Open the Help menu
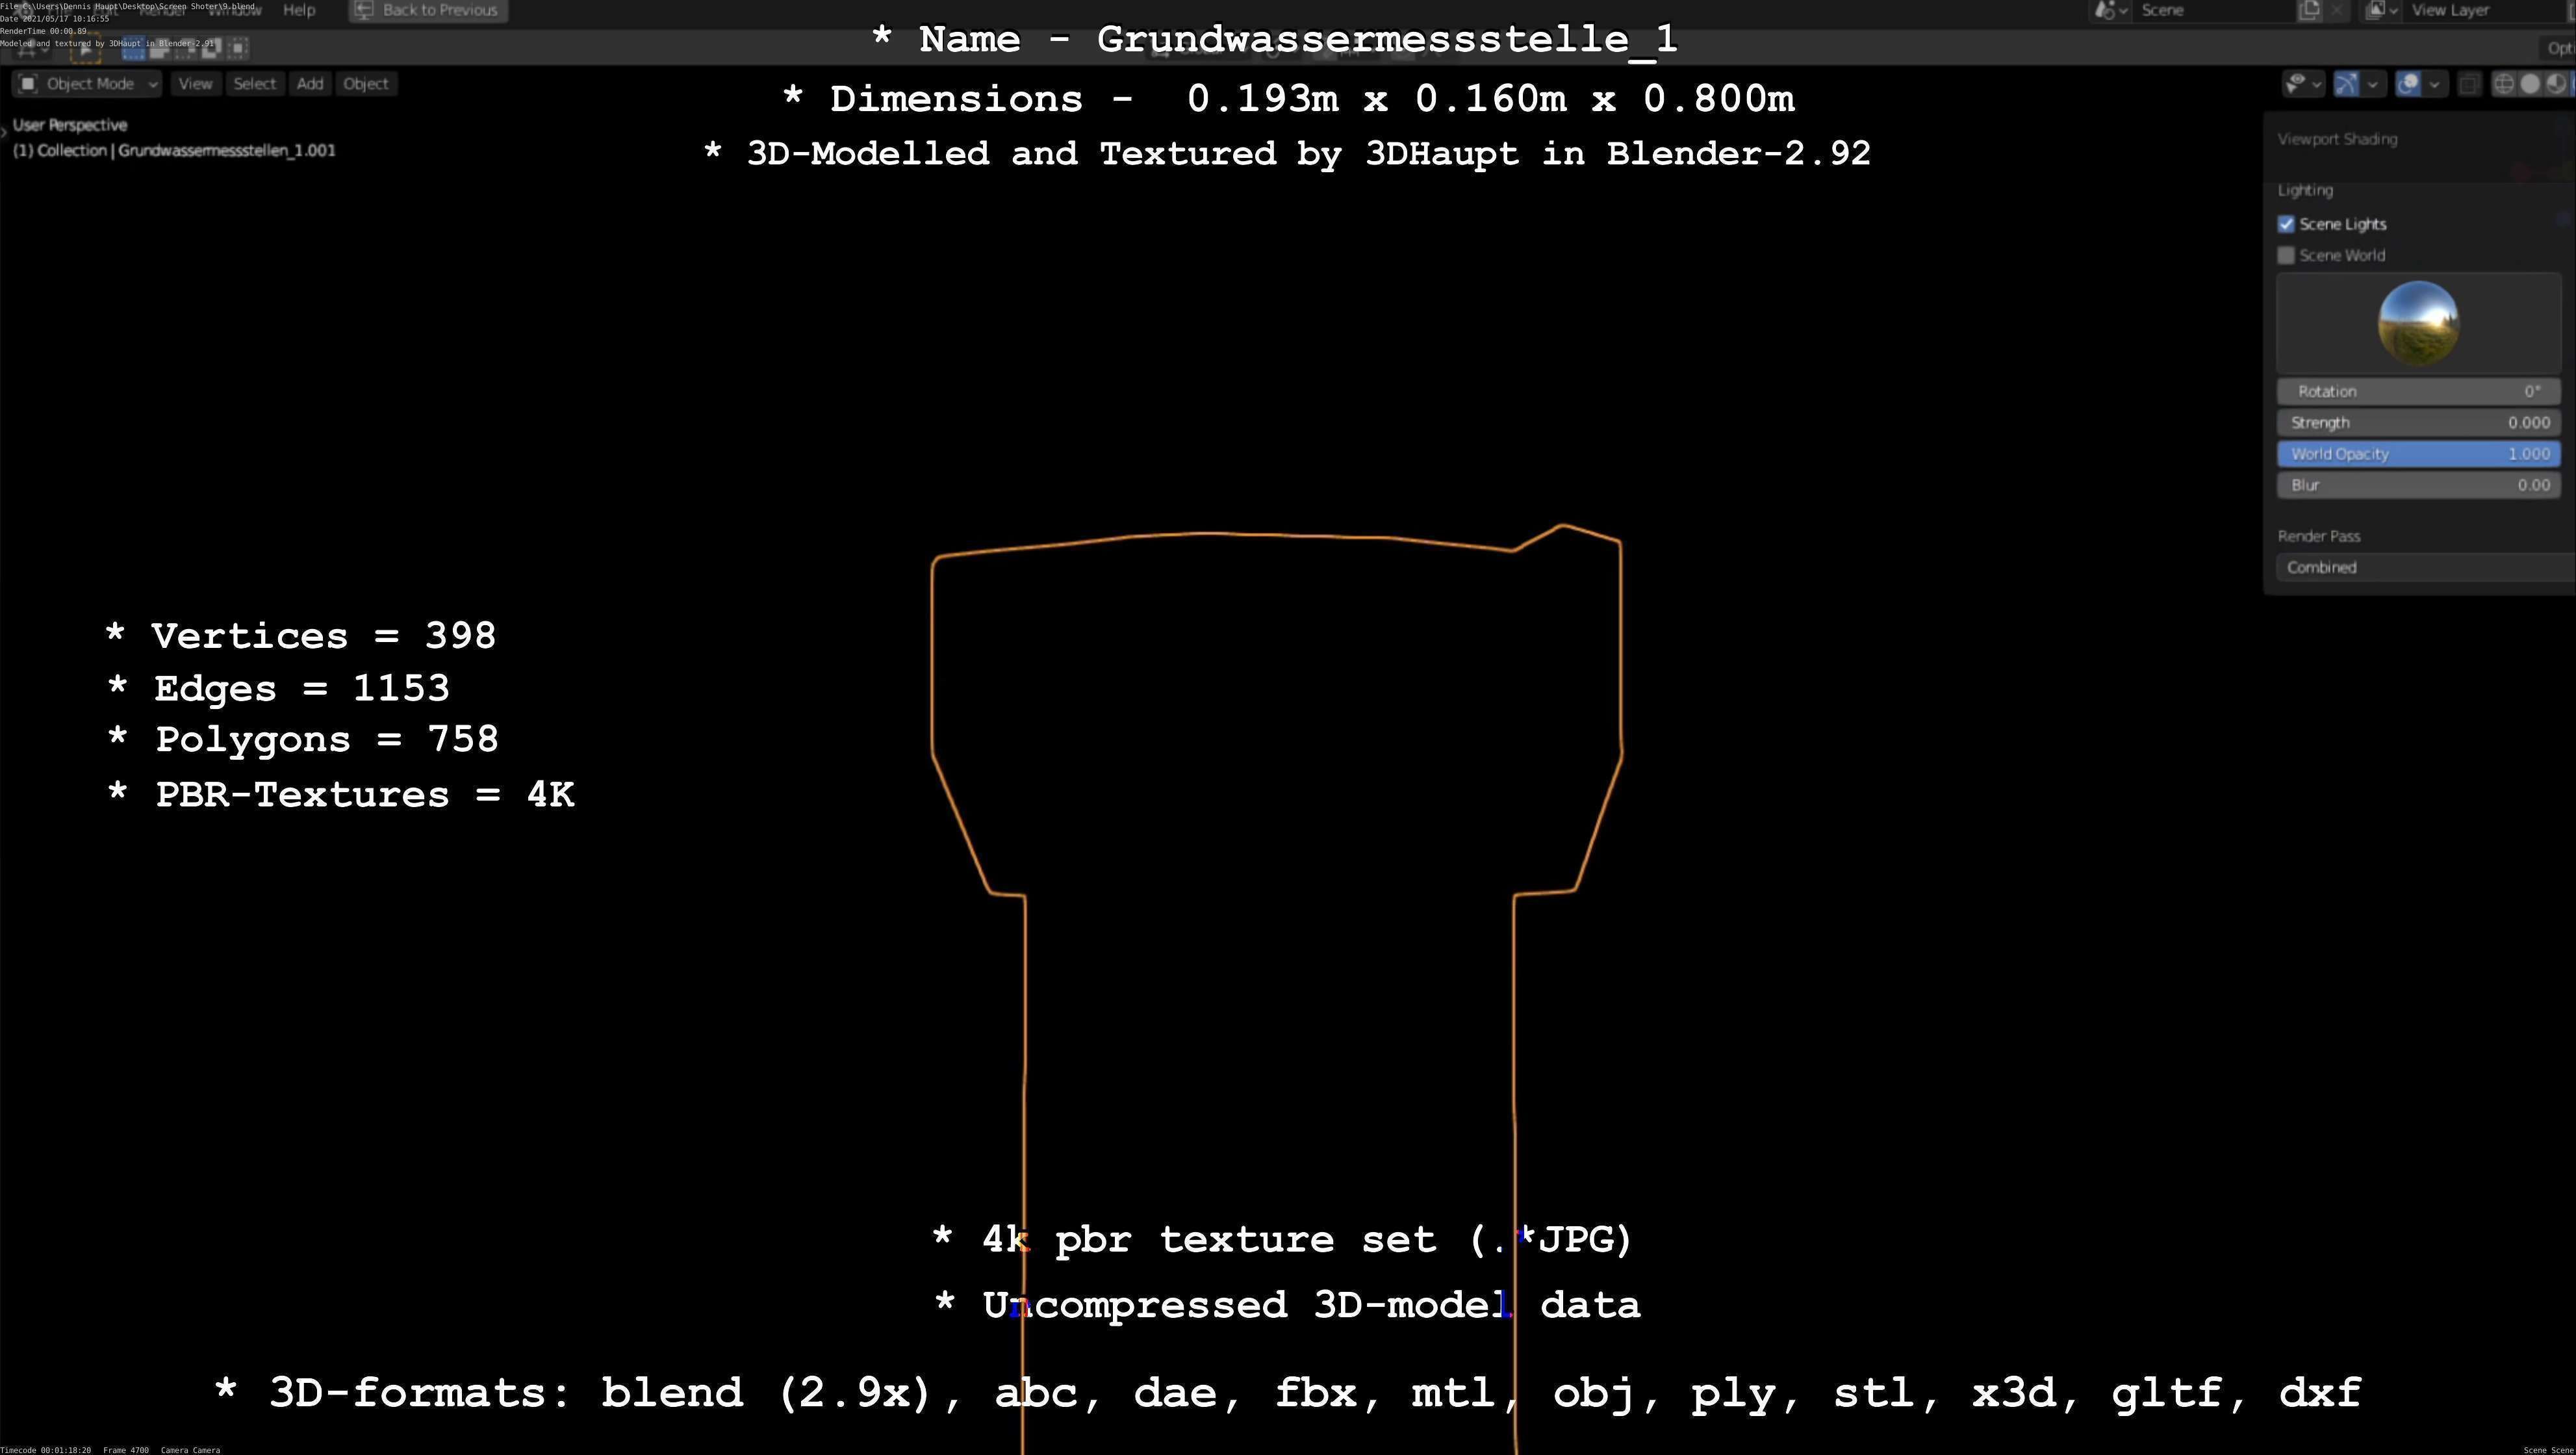The width and height of the screenshot is (2576, 1455). pos(299,10)
